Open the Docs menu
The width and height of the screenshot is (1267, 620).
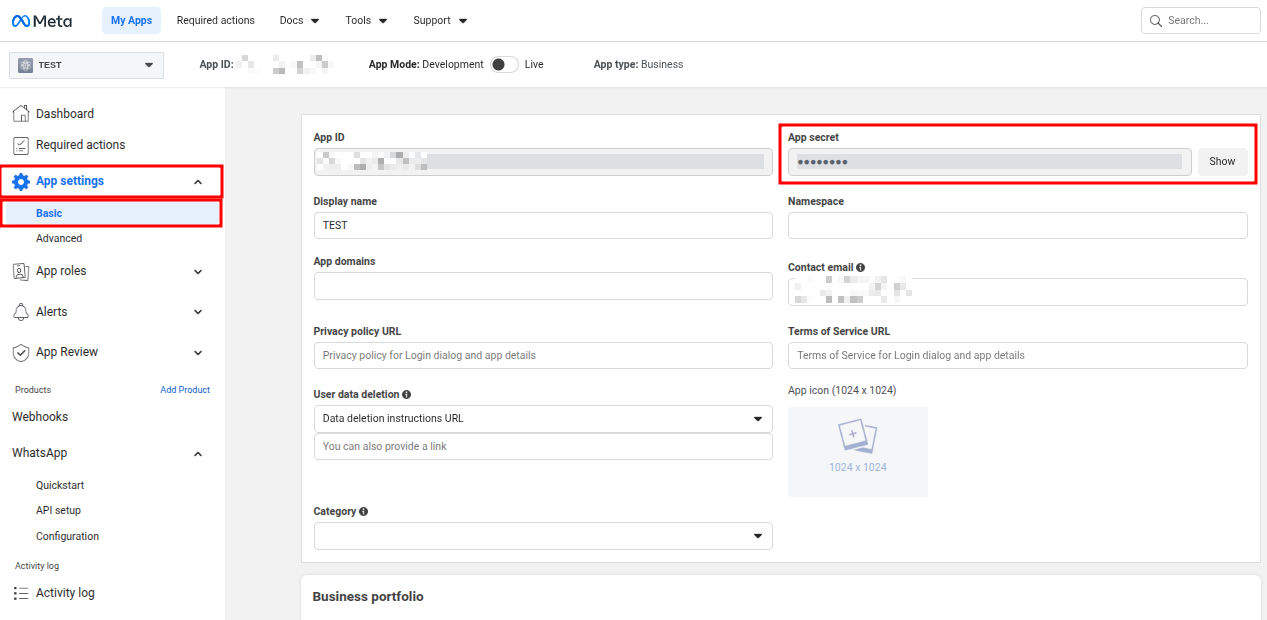click(299, 20)
